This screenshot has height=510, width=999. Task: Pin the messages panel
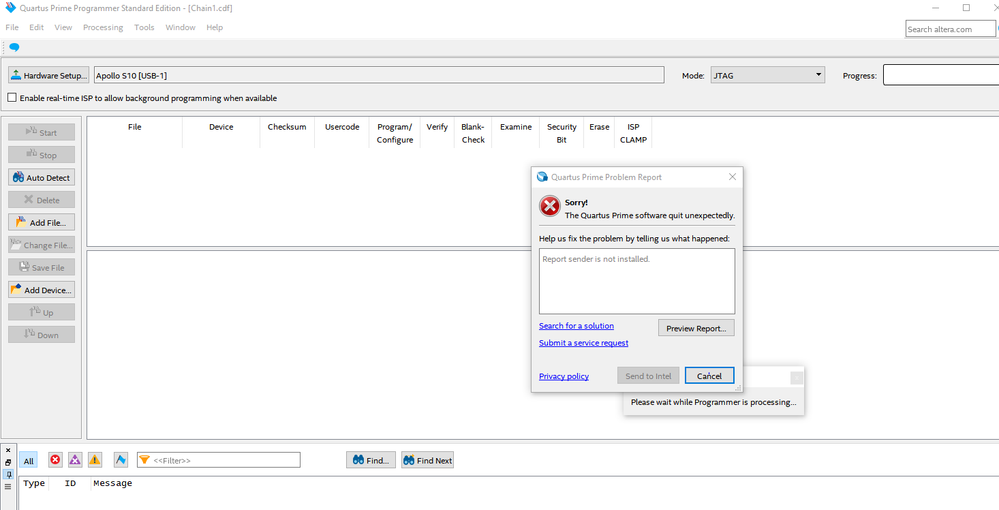(8, 474)
